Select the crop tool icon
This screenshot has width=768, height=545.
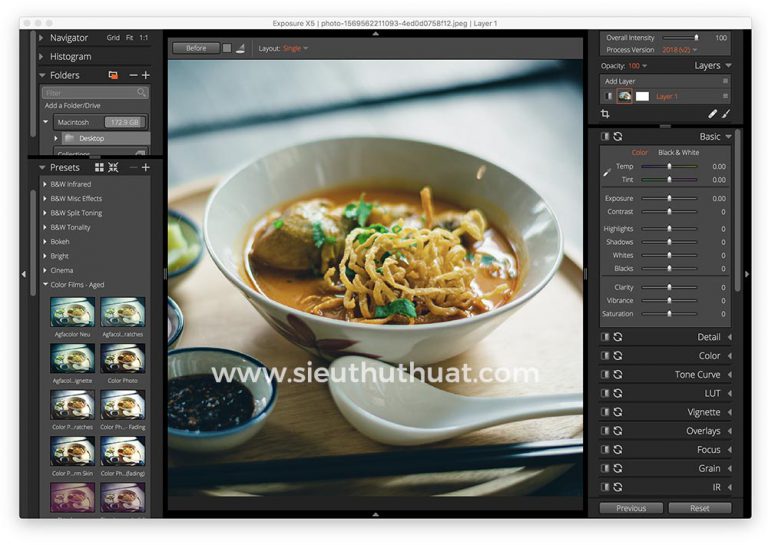pos(605,114)
